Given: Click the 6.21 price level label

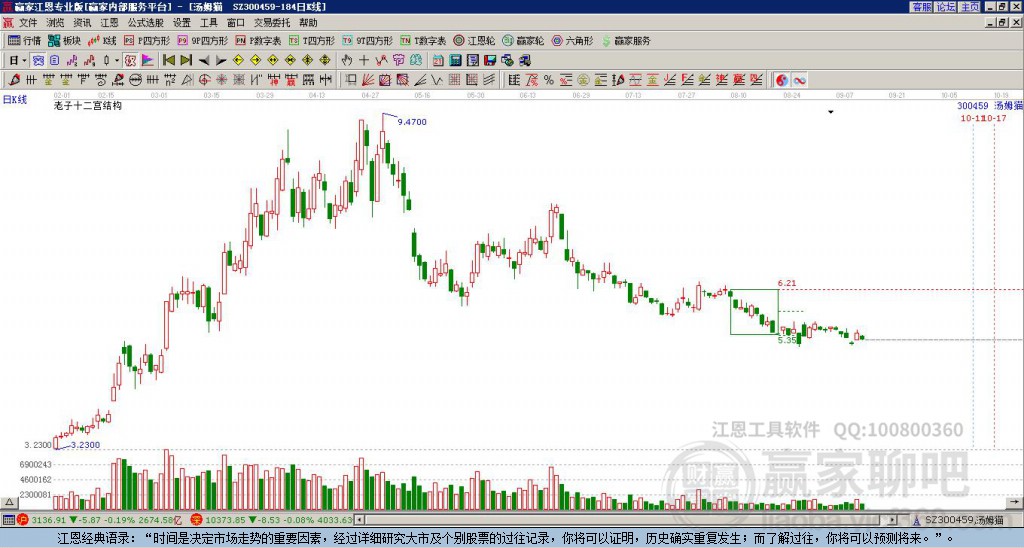Looking at the screenshot, I should coord(787,283).
